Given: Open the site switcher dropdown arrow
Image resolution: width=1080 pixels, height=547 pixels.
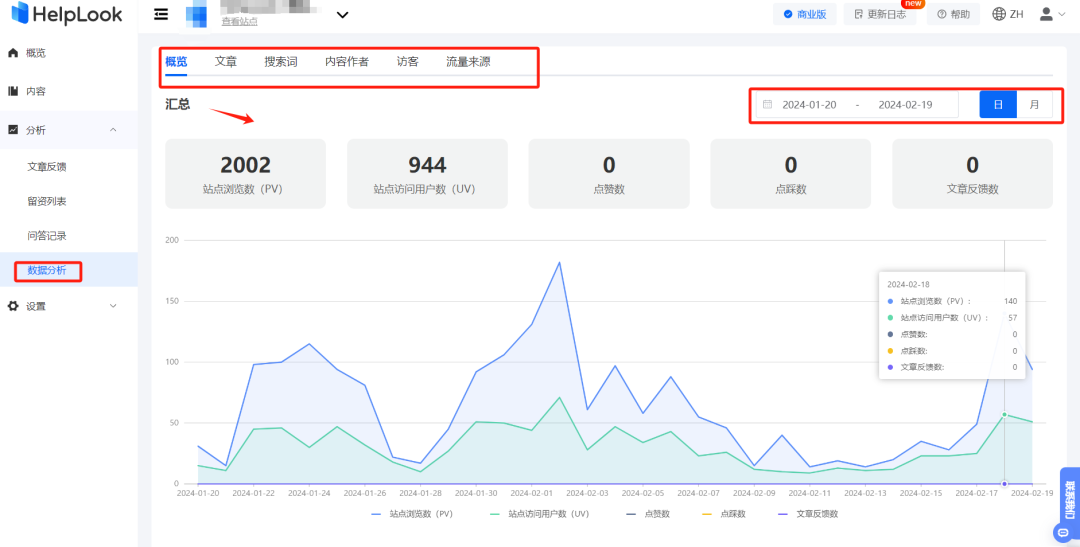Looking at the screenshot, I should pyautogui.click(x=342, y=14).
